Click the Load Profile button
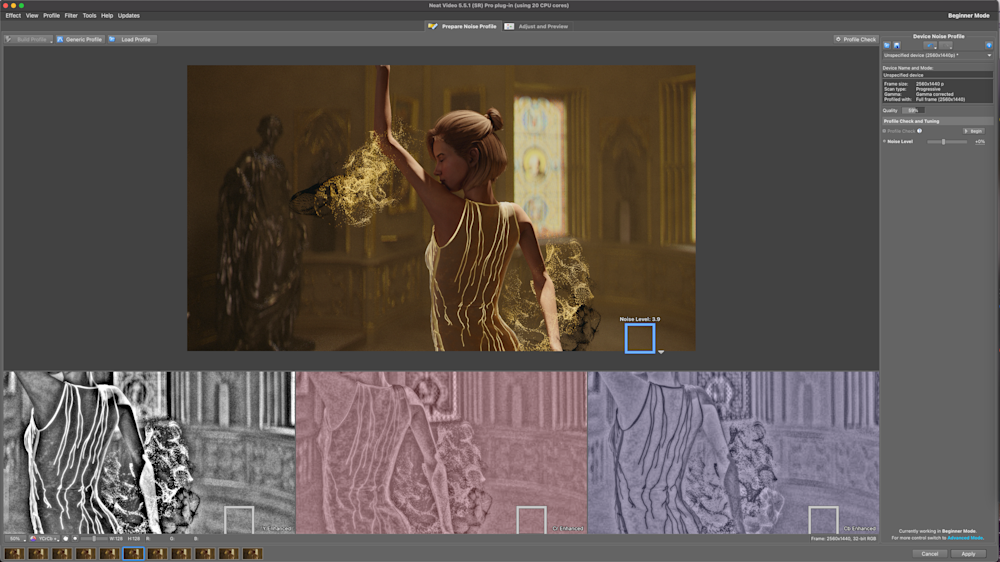 [x=131, y=40]
